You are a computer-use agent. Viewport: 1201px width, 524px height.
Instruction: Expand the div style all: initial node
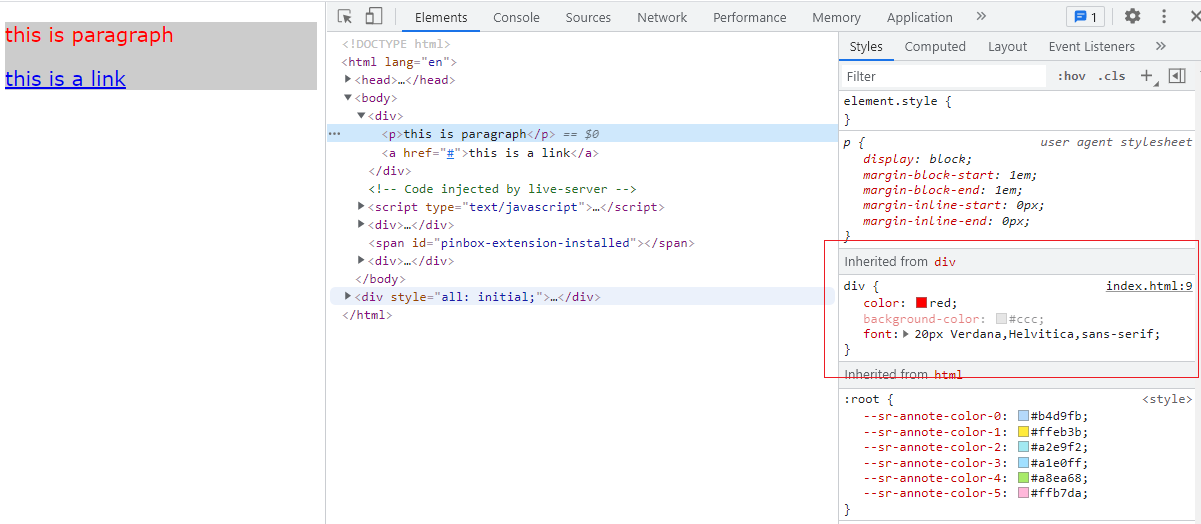pyautogui.click(x=348, y=297)
